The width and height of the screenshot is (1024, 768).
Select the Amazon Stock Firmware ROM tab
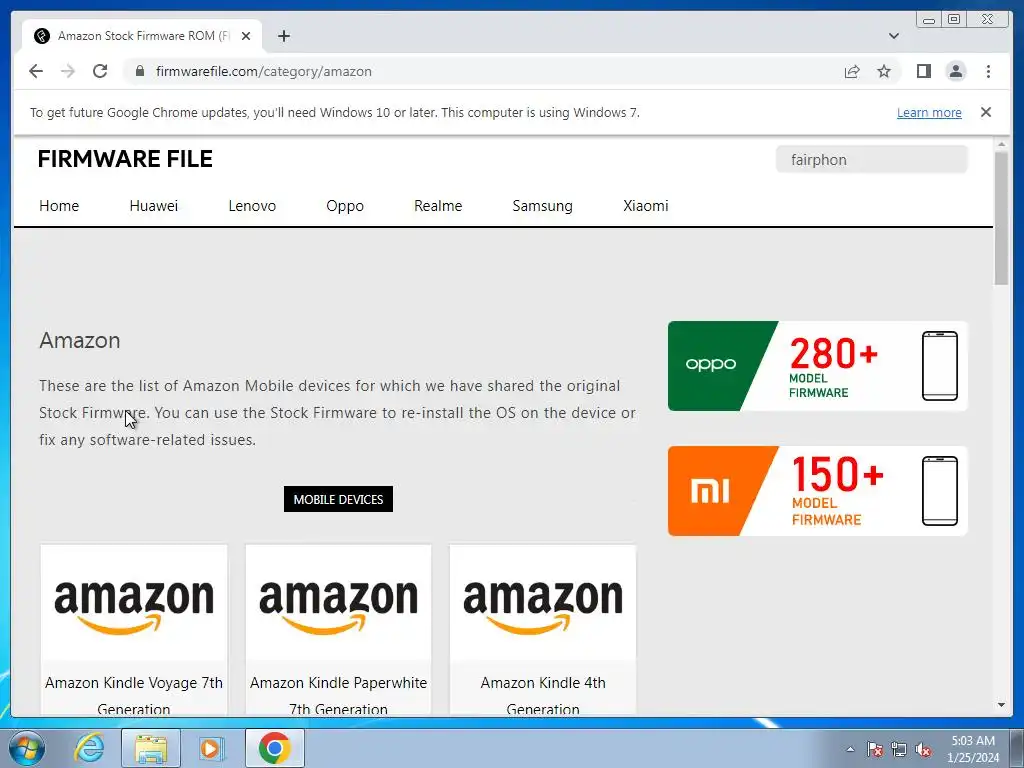[x=142, y=36]
